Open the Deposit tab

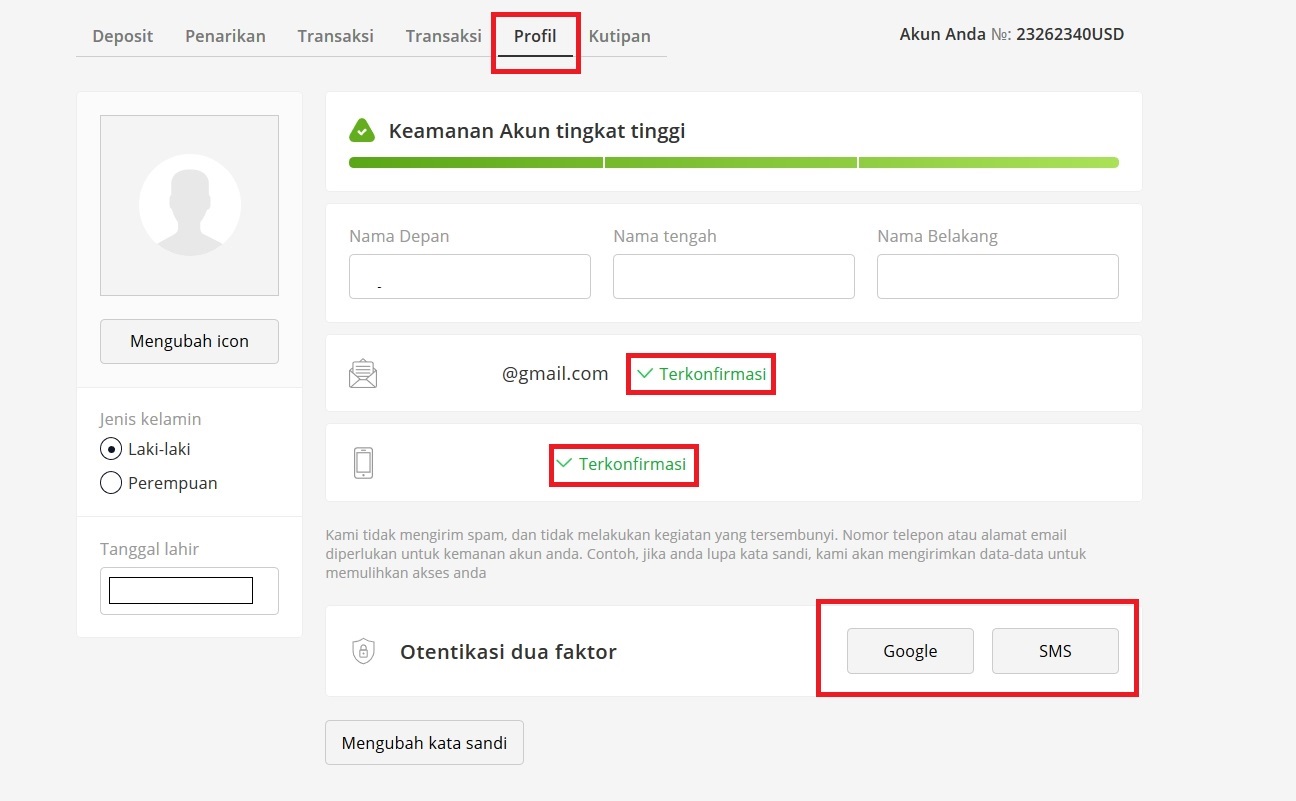click(x=122, y=35)
